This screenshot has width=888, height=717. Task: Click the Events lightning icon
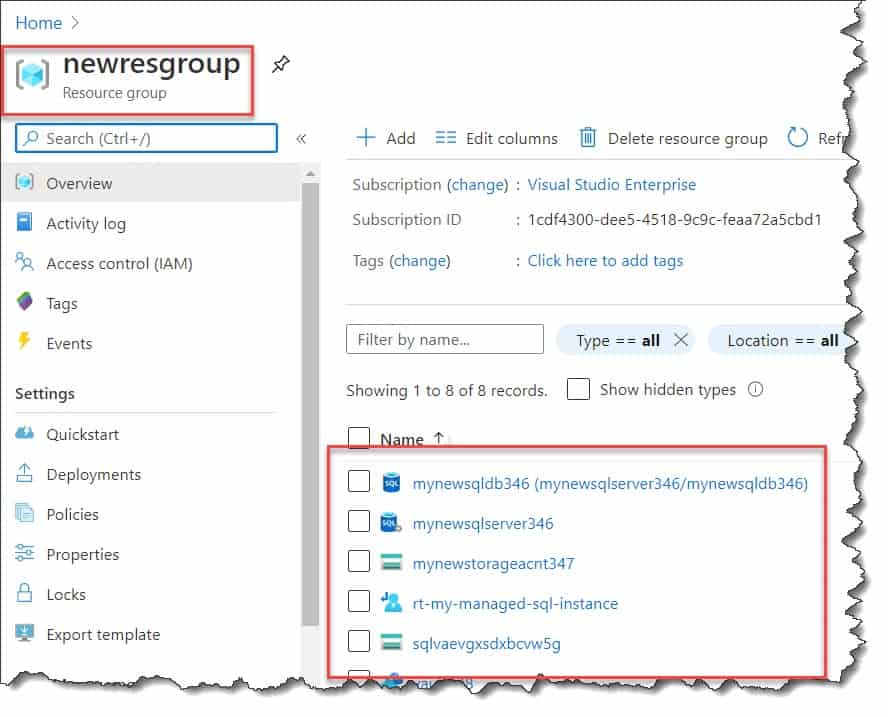click(x=24, y=343)
